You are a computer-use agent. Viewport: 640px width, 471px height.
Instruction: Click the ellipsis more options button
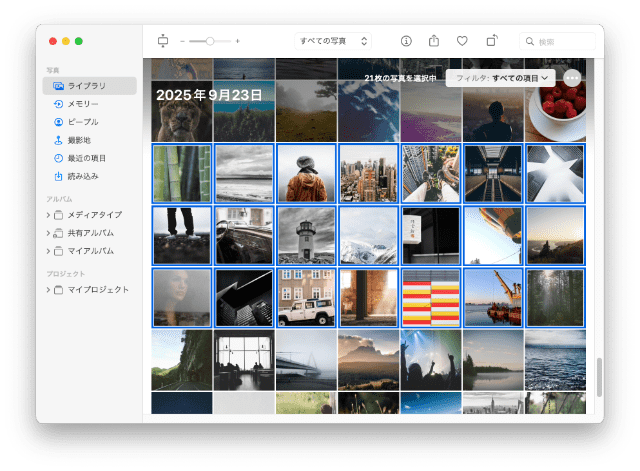click(x=572, y=77)
